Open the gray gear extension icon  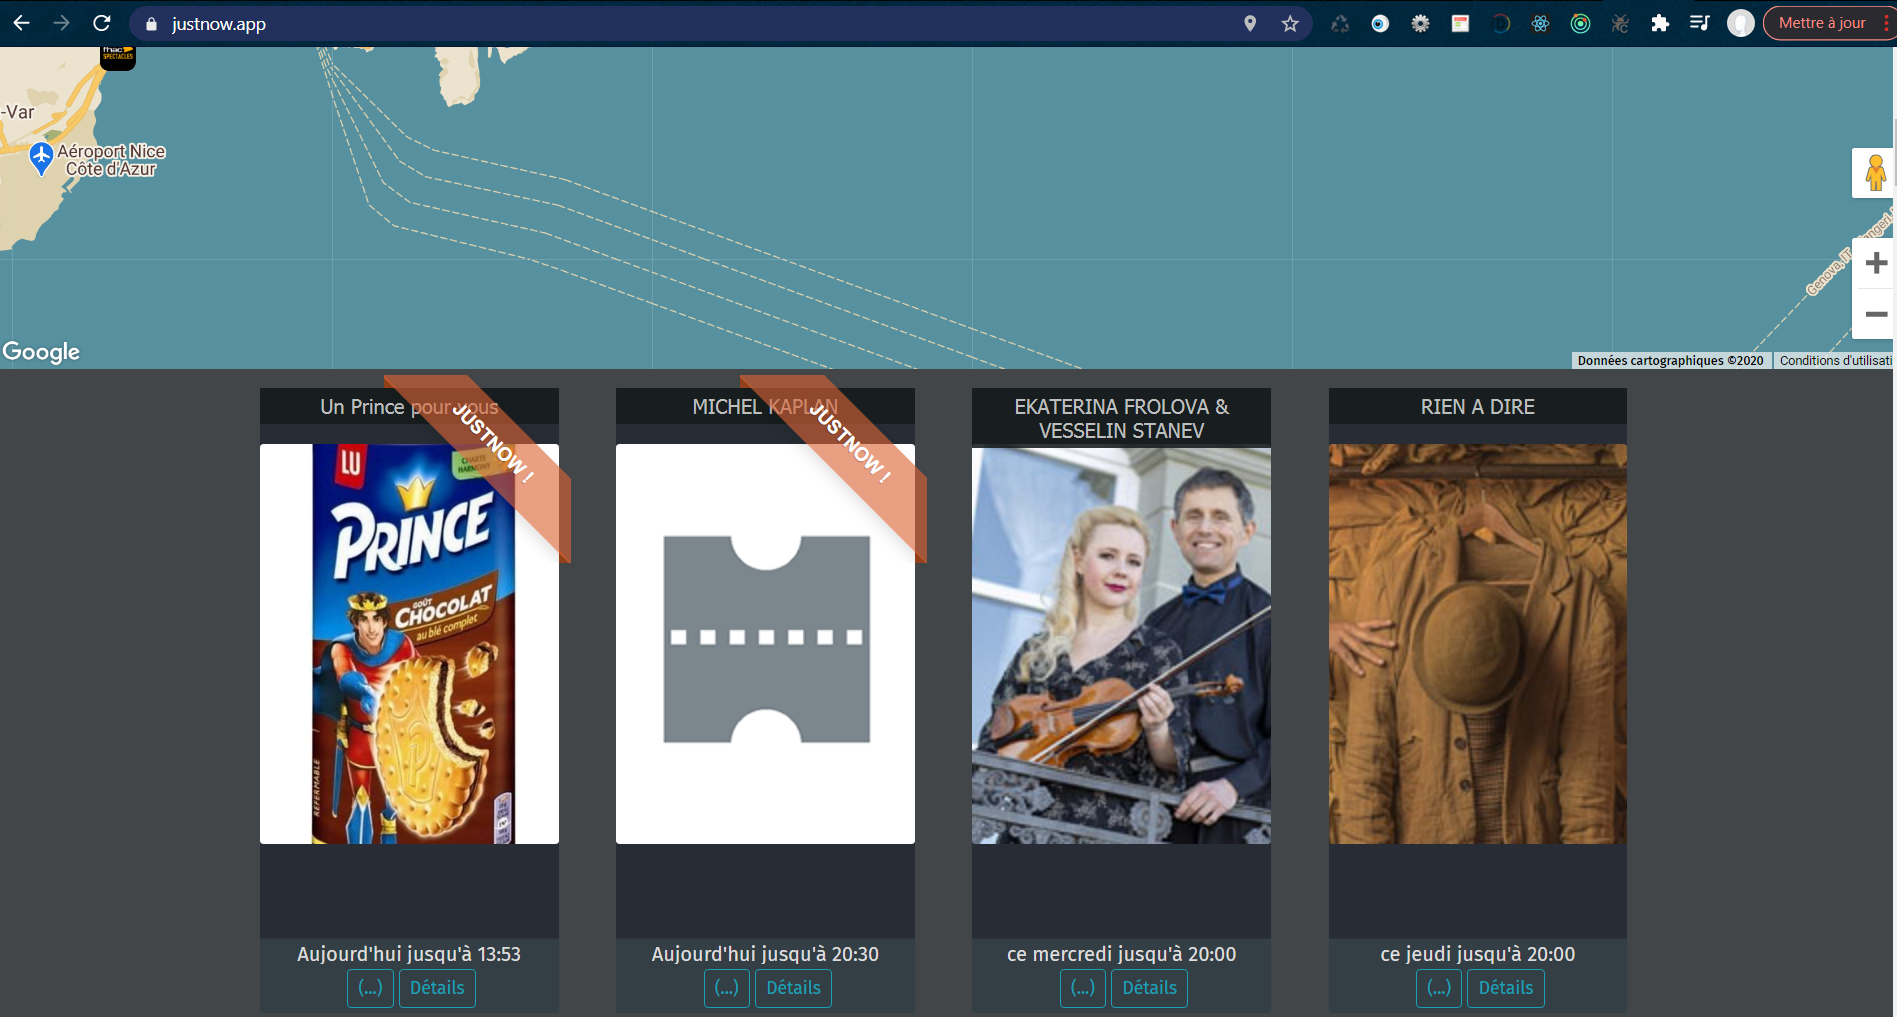coord(1420,23)
